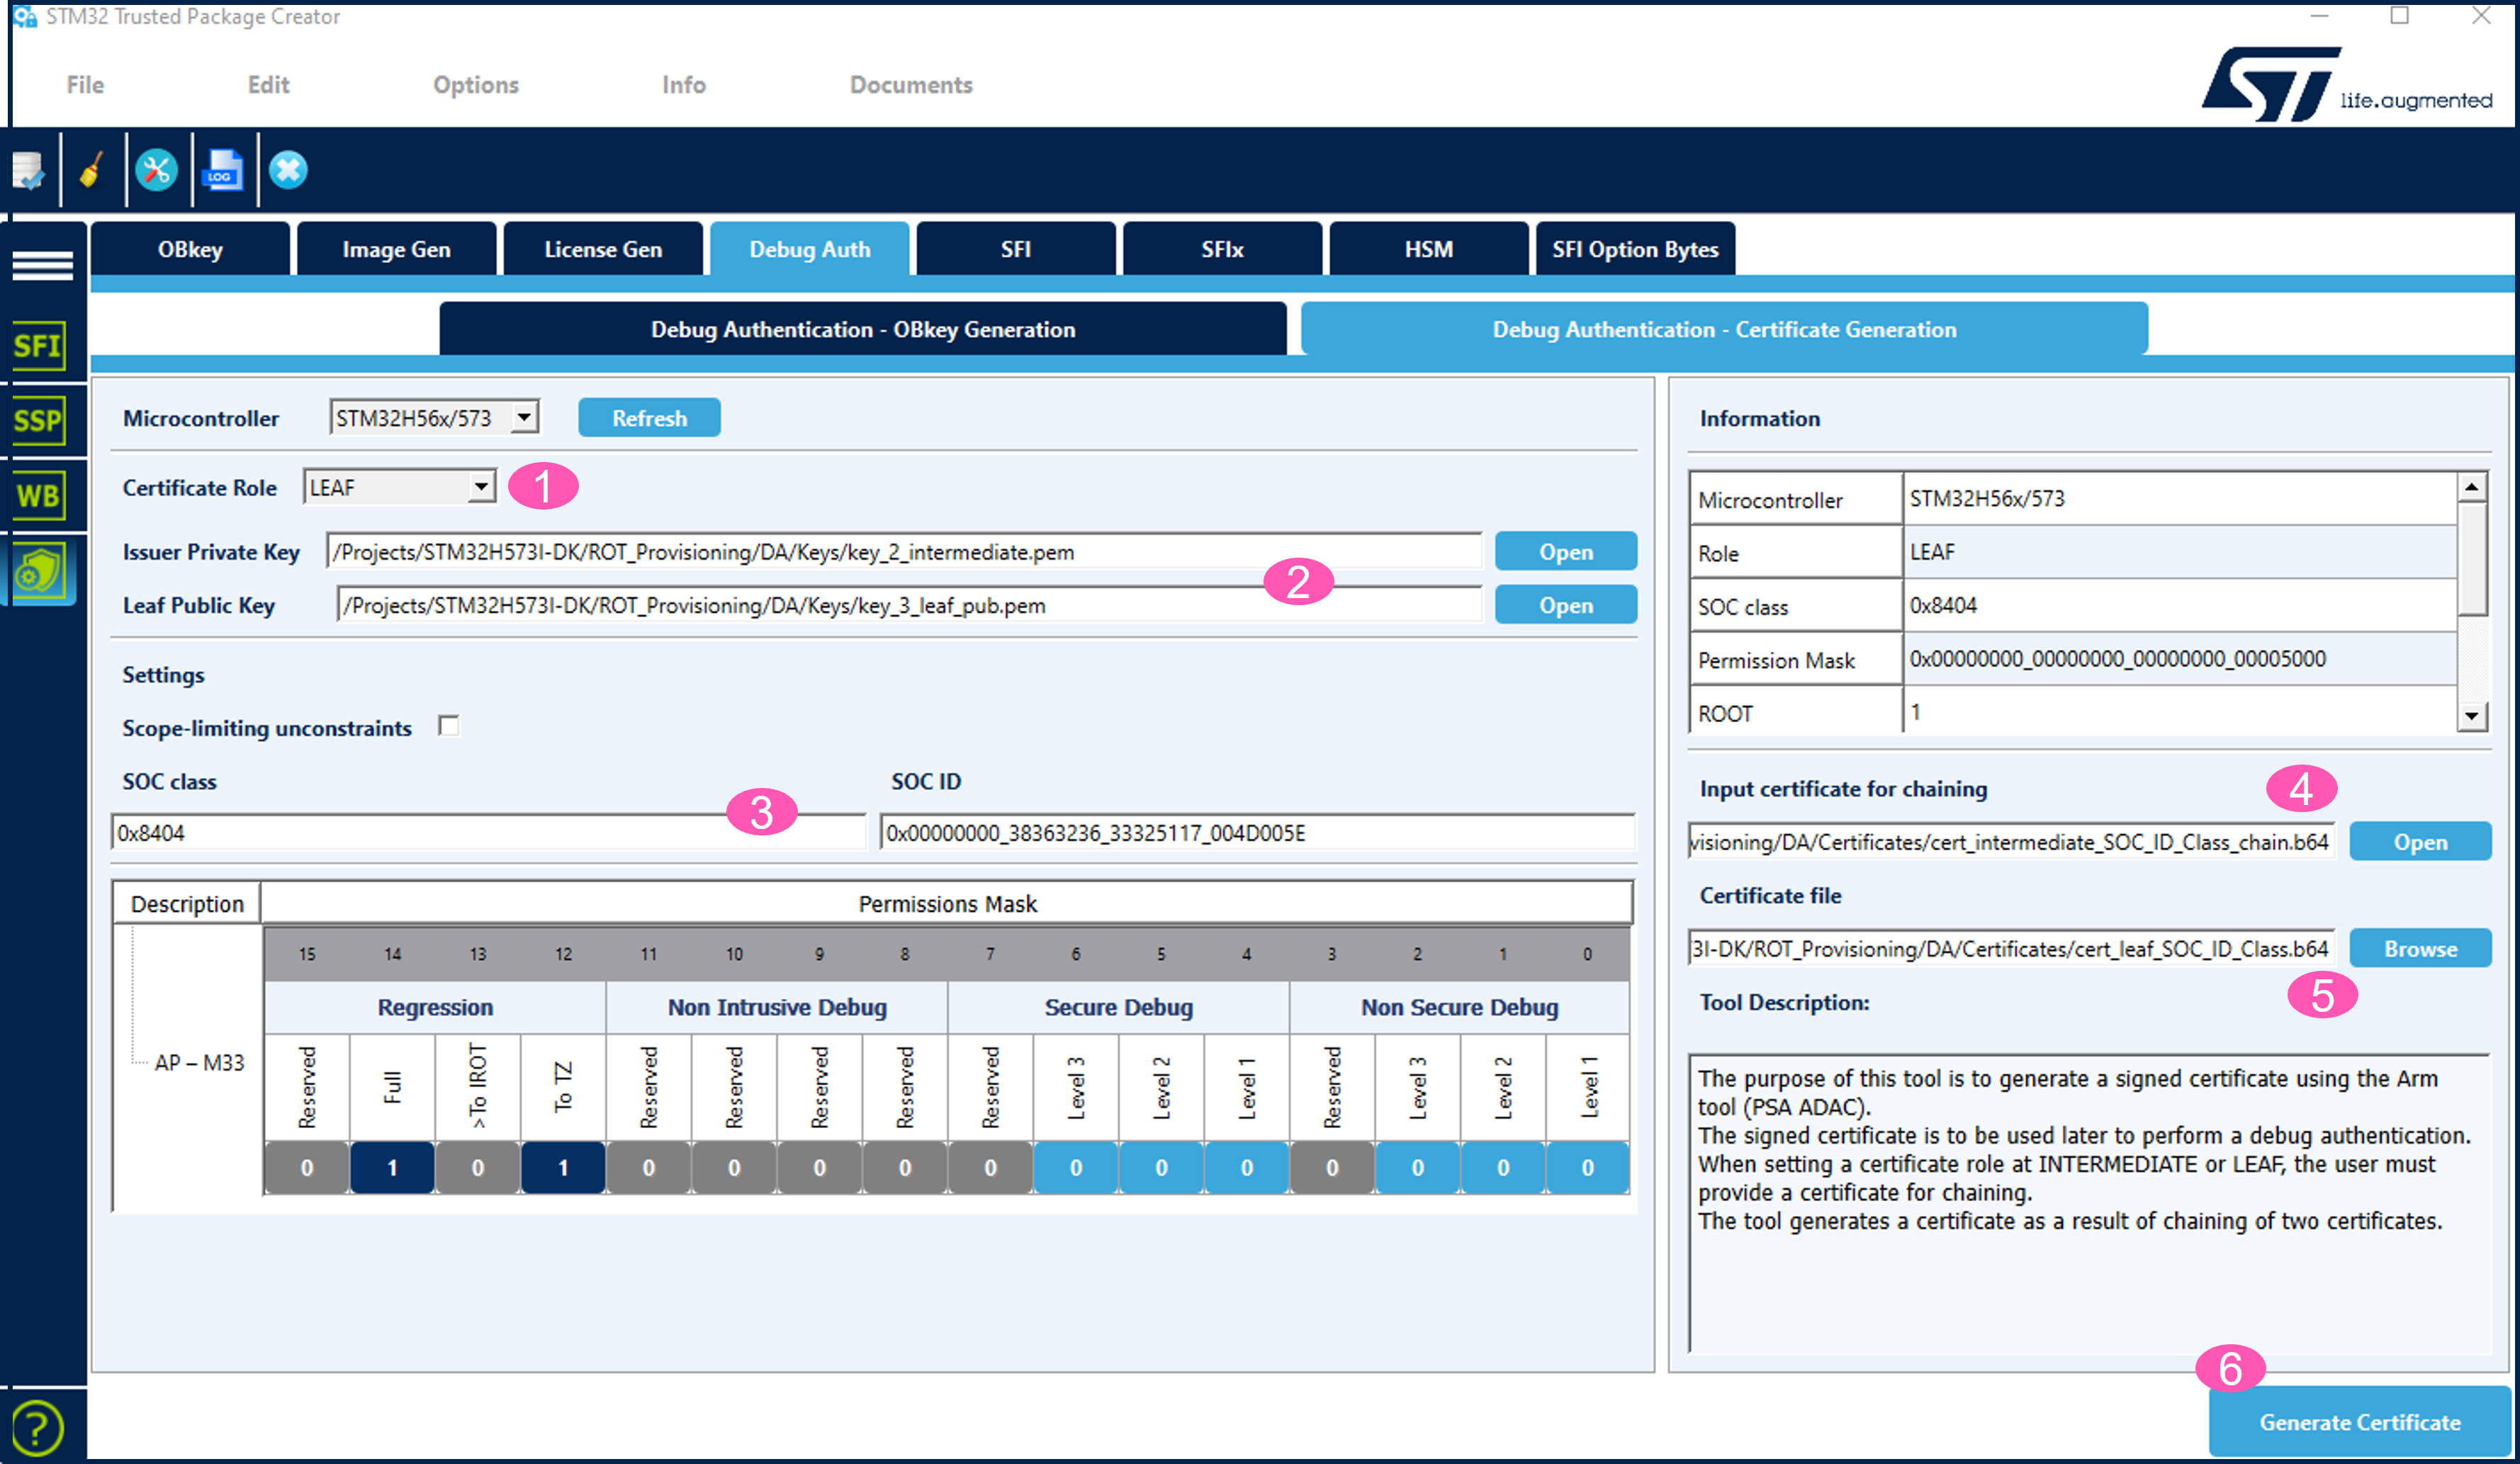Switch to the HSM tab
The height and width of the screenshot is (1464, 2520).
(1429, 249)
